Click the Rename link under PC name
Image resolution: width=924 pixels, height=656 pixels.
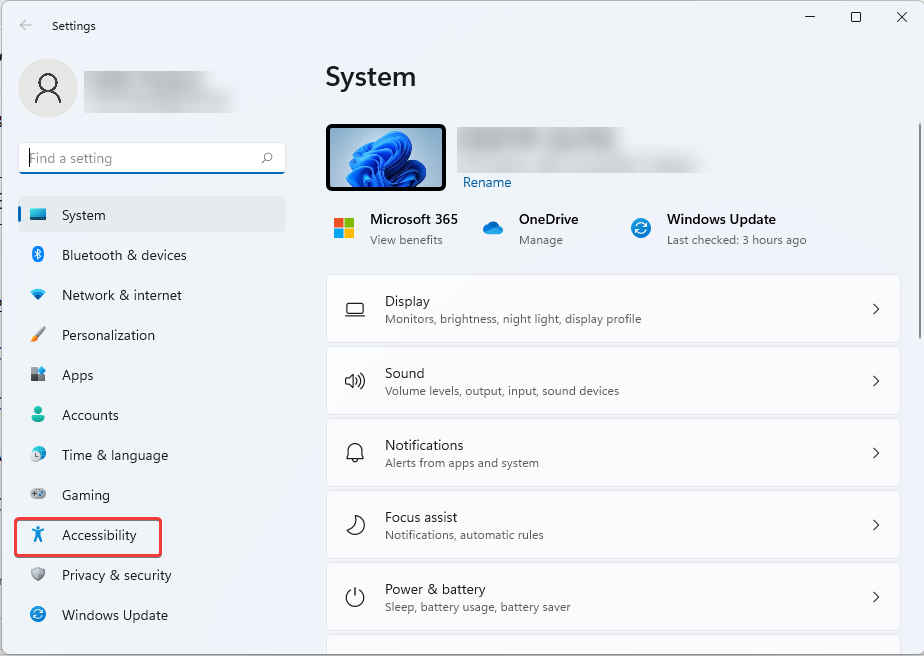coord(487,183)
